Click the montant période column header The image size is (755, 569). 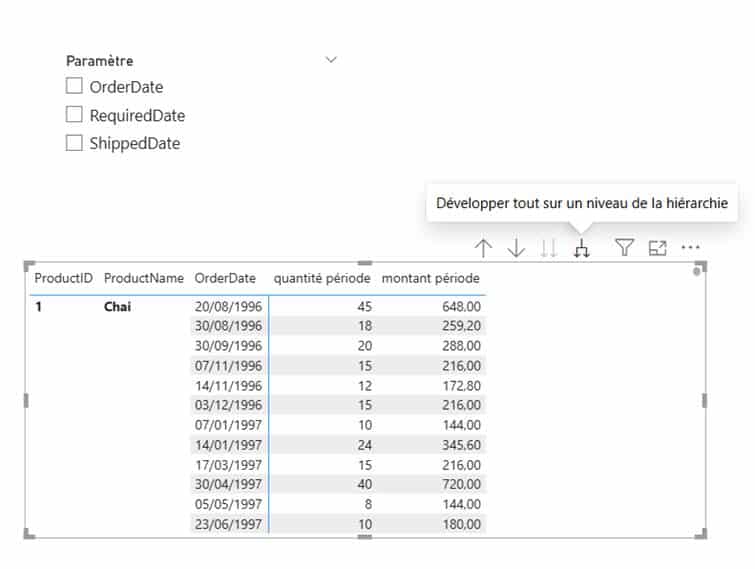pyautogui.click(x=430, y=278)
